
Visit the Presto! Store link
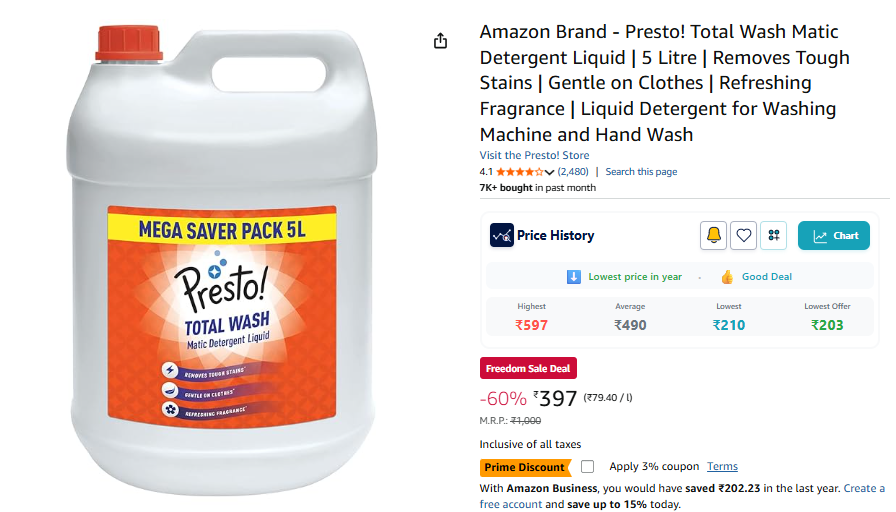click(x=534, y=155)
